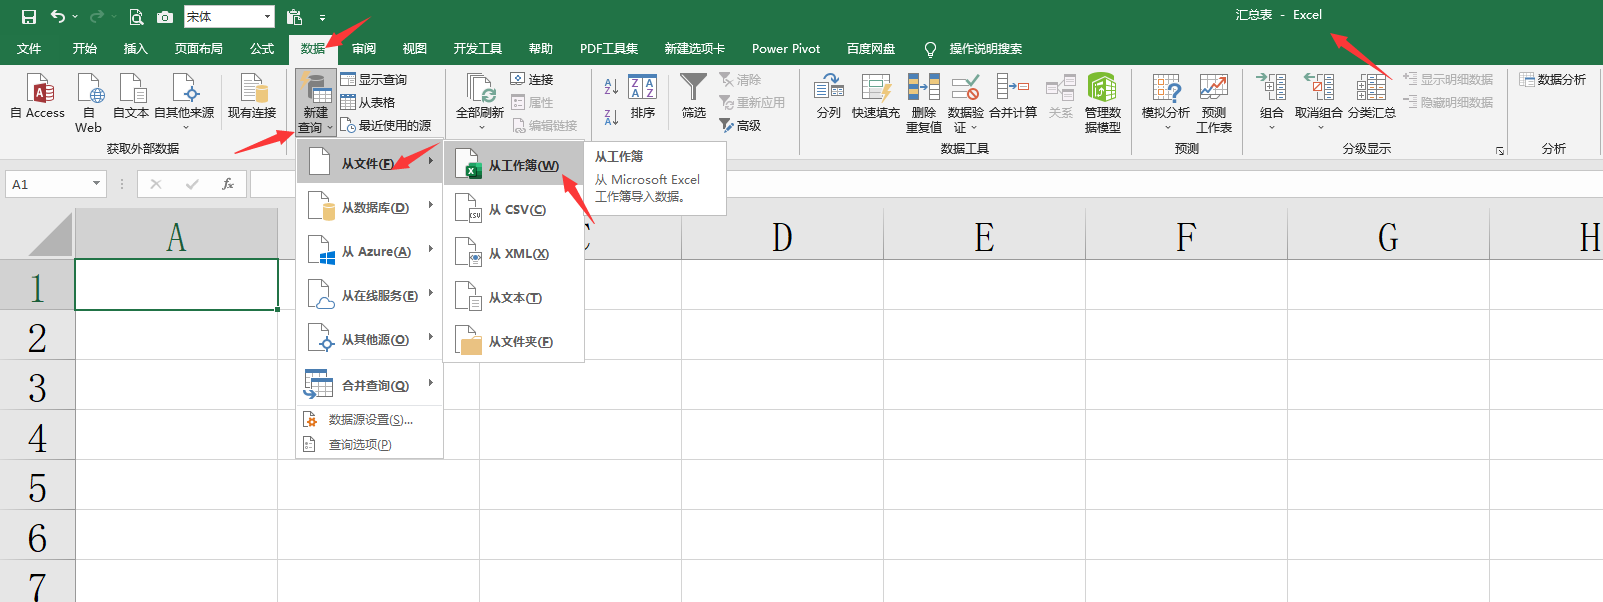Image resolution: width=1603 pixels, height=602 pixels.
Task: Open 分级显示 dialog launcher
Action: 1500,150
